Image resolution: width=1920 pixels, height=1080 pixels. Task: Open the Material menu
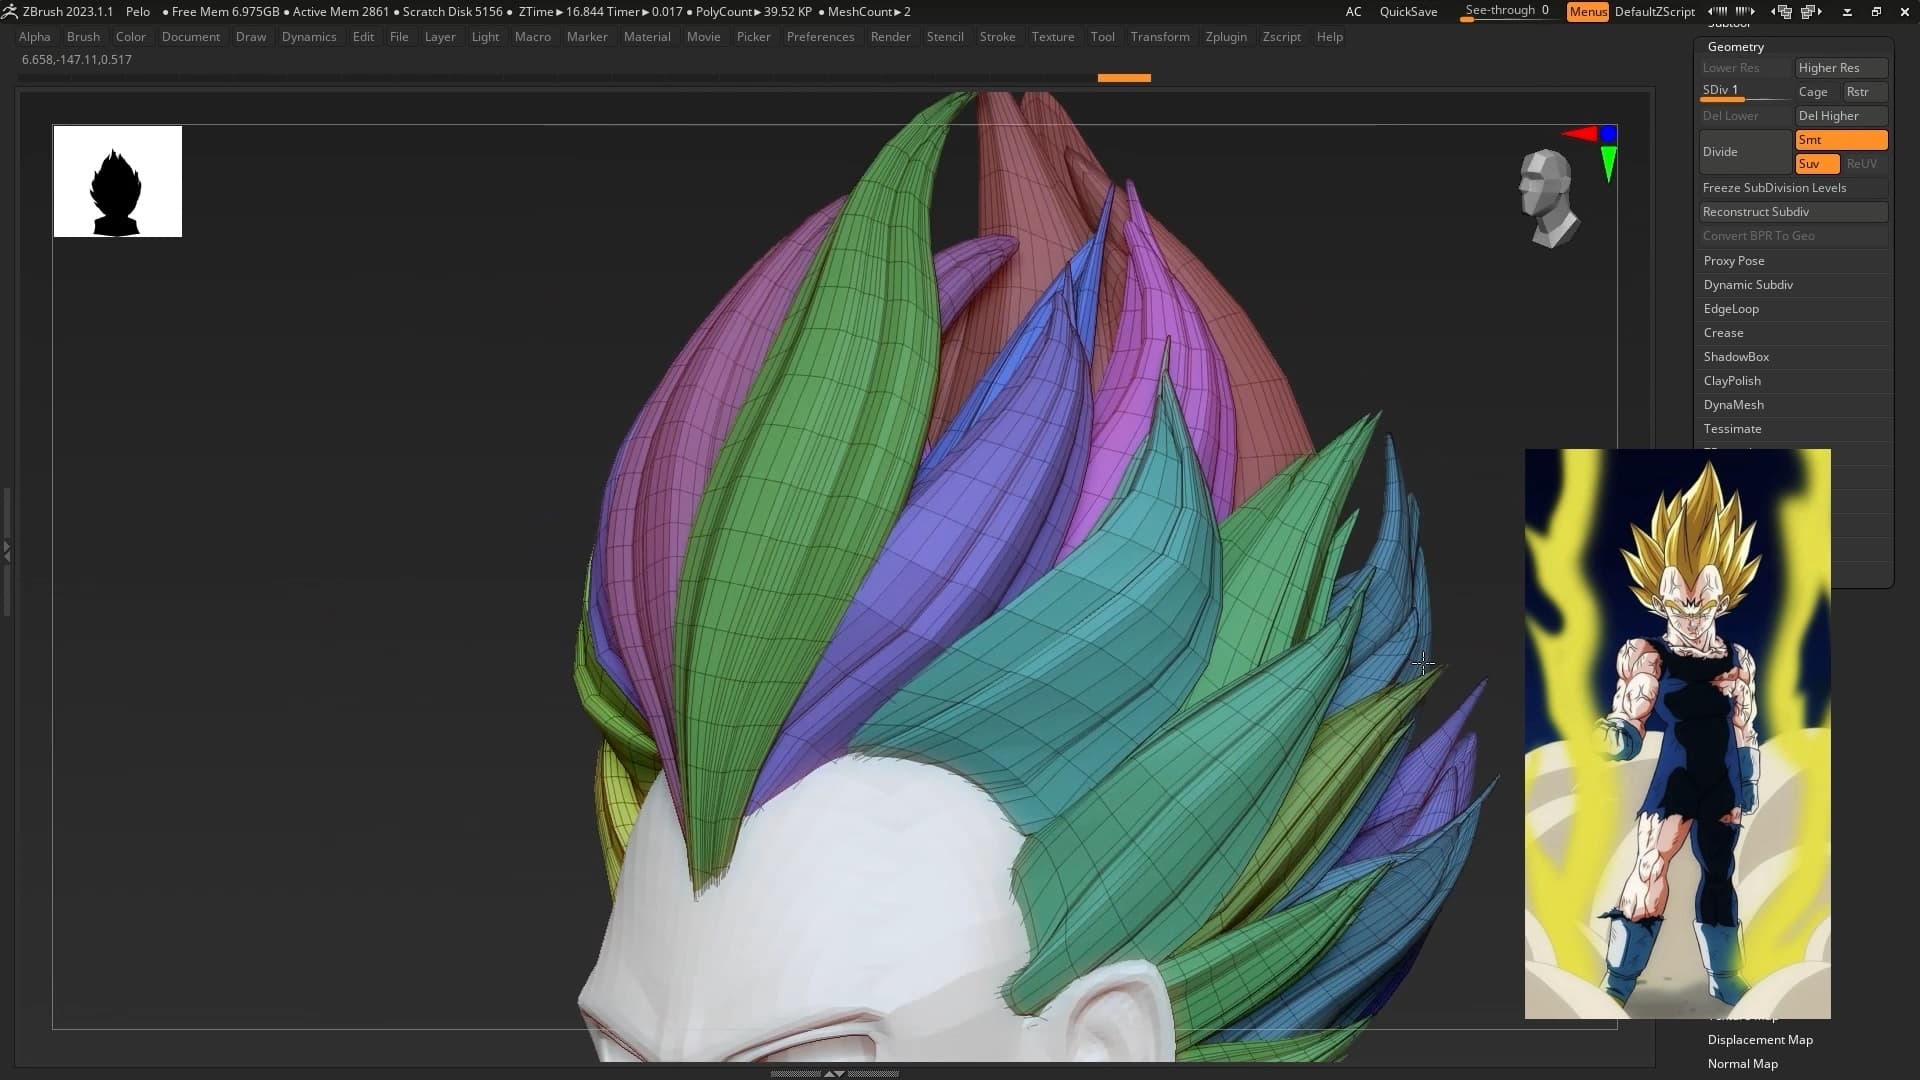coord(647,37)
